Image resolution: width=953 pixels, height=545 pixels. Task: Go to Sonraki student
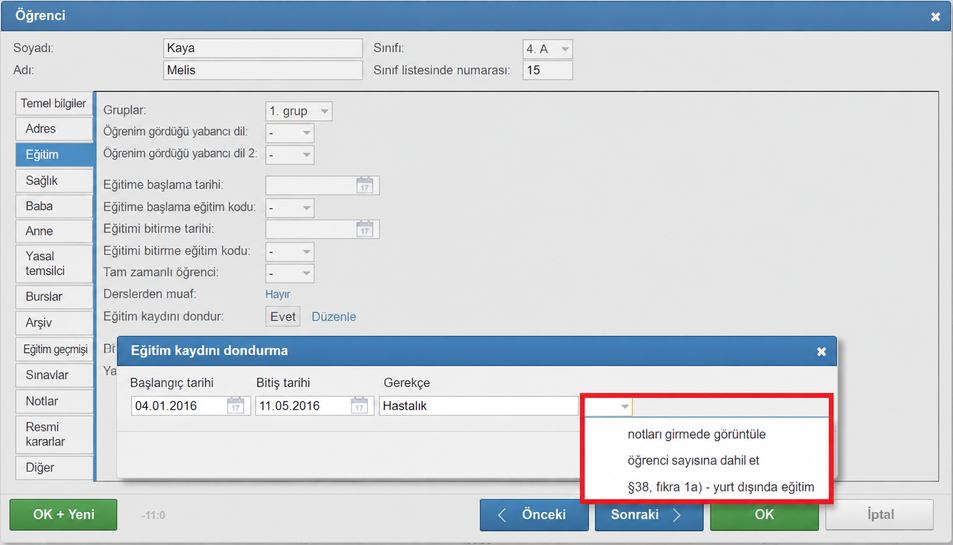(649, 515)
